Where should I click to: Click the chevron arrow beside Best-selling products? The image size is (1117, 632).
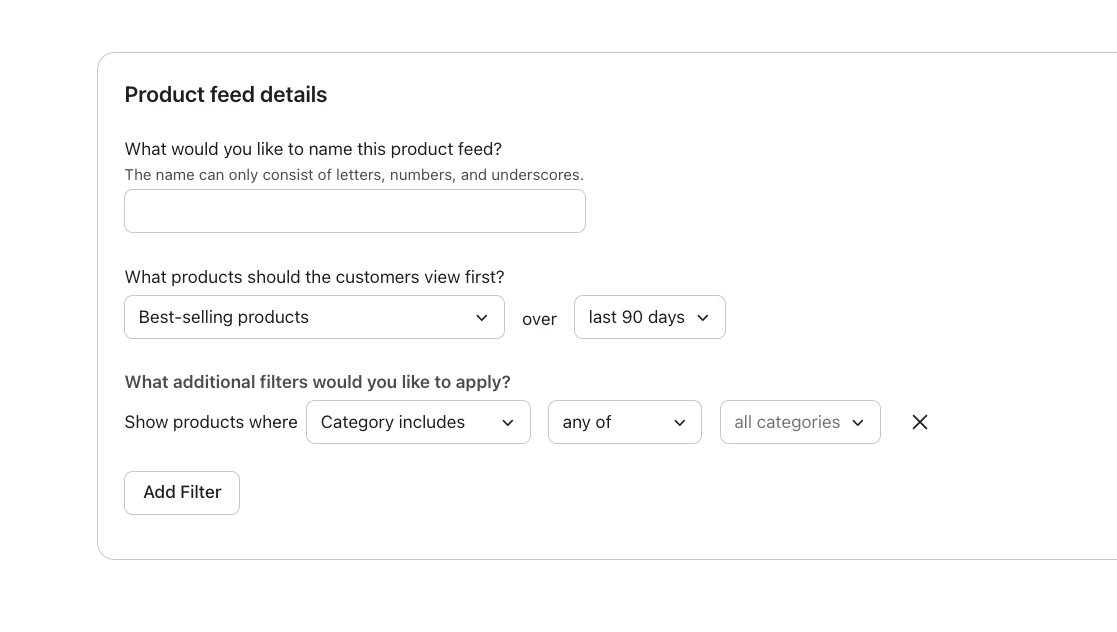click(482, 318)
